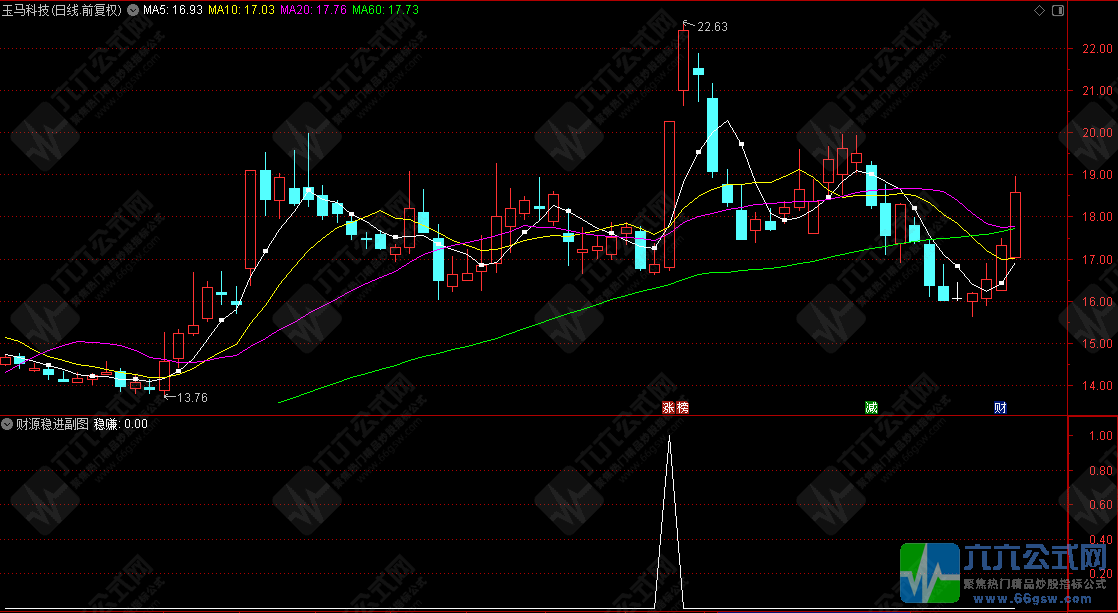
Task: Click the red 榜 event marker
Action: tap(682, 407)
